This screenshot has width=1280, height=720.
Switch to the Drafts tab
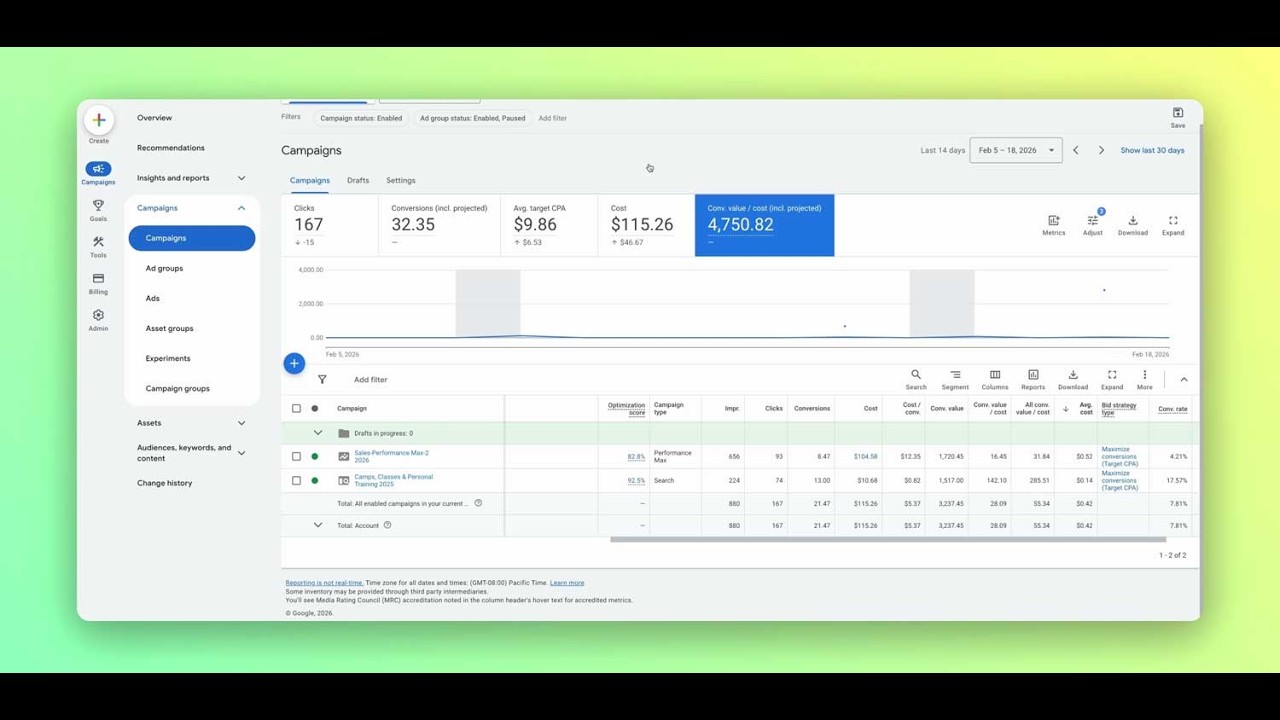tap(358, 181)
